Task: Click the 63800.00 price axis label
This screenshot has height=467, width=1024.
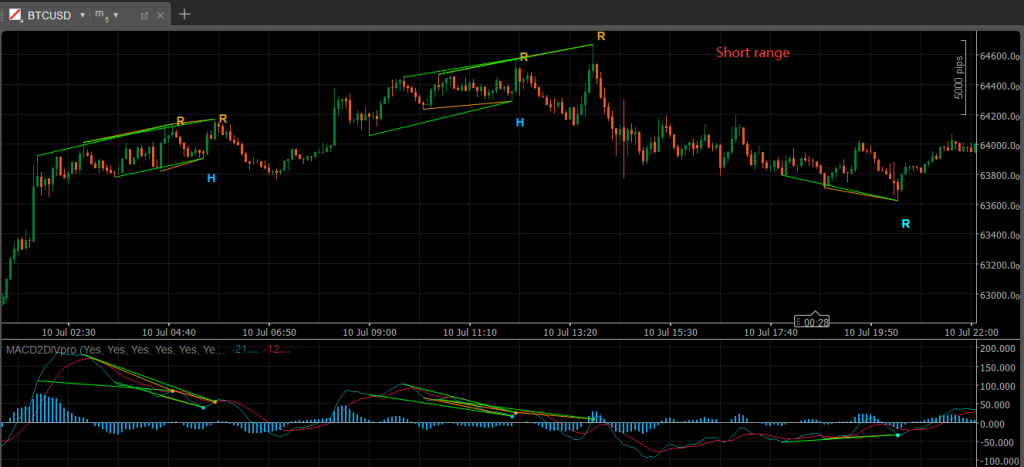Action: [1001, 176]
